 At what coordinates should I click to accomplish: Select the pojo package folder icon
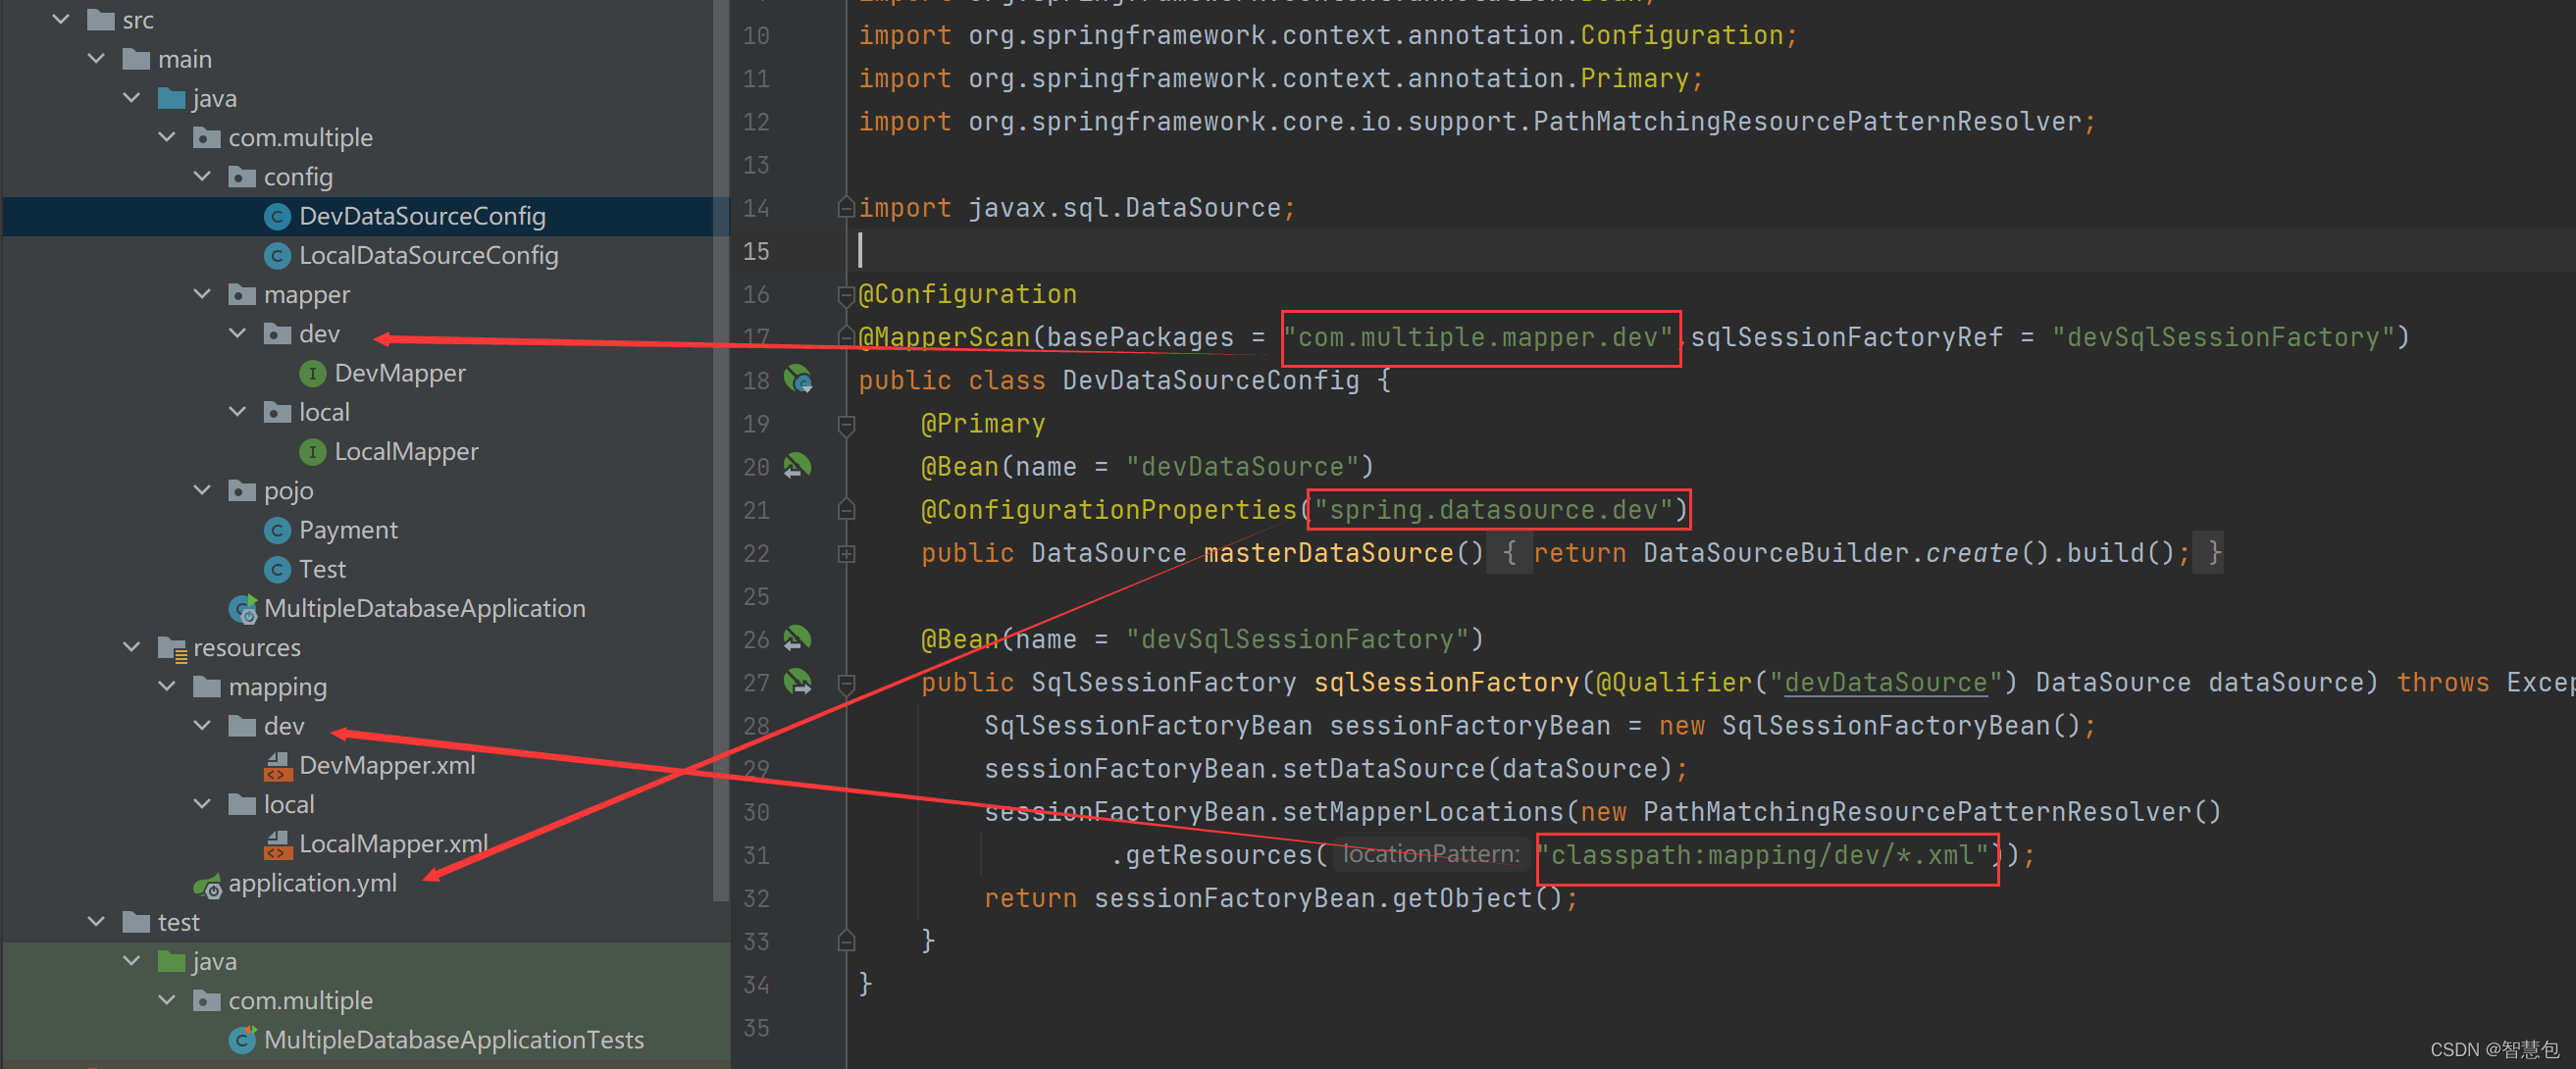click(x=242, y=491)
